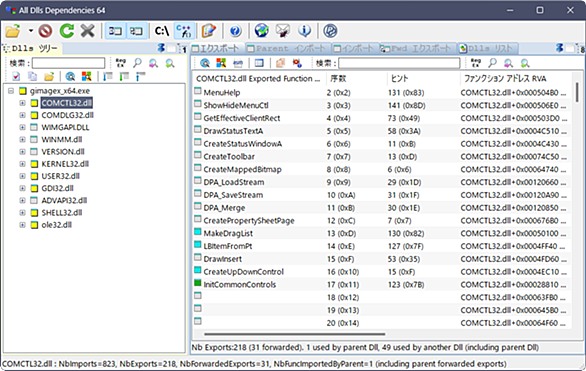Switch to the Parent インポート tab
The image size is (586, 371).
point(287,48)
